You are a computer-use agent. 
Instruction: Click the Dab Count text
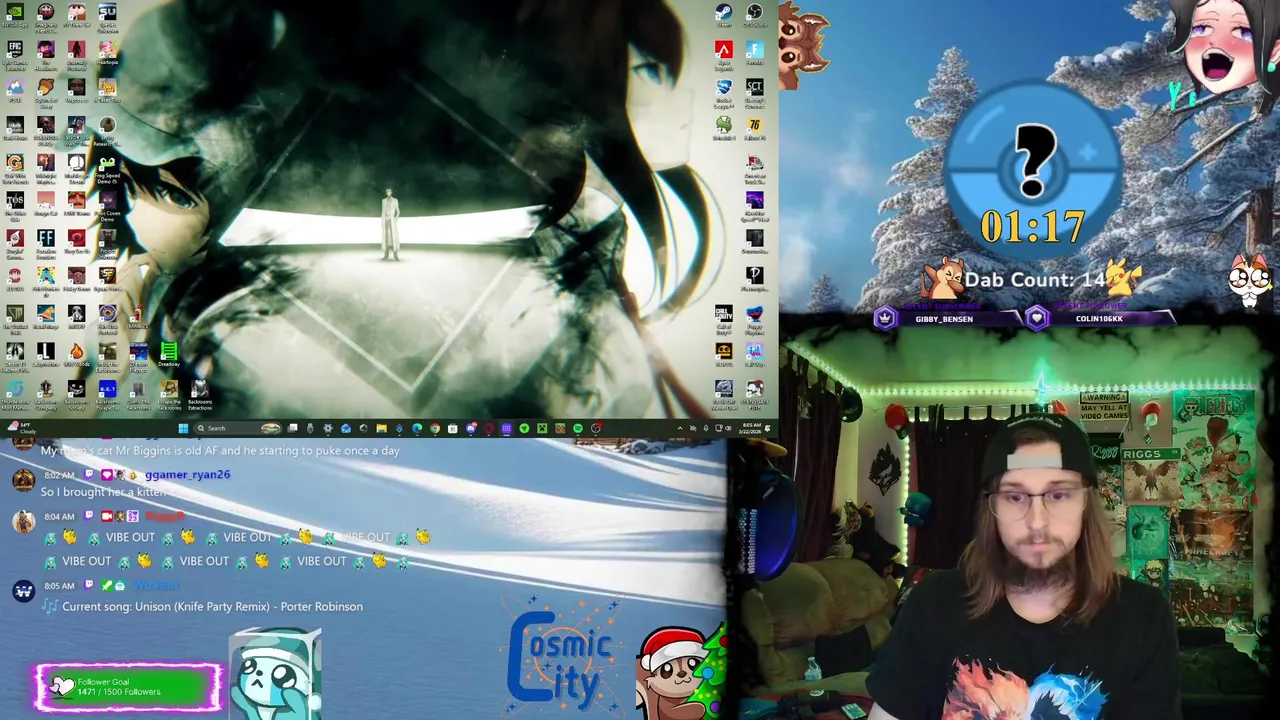(1035, 281)
